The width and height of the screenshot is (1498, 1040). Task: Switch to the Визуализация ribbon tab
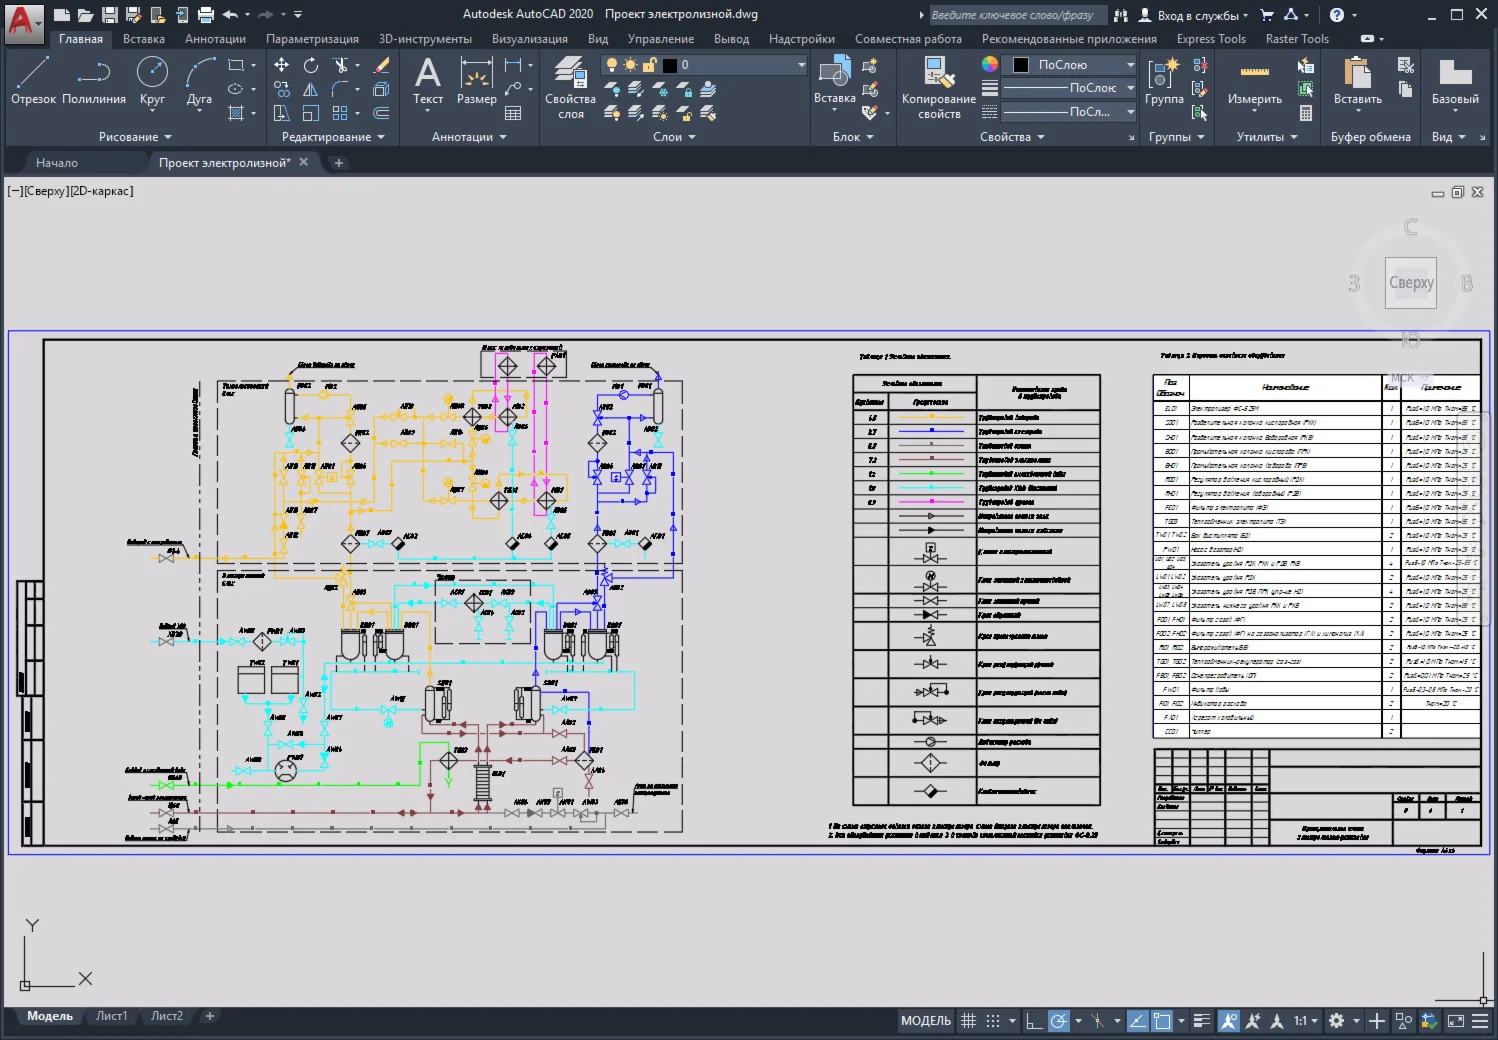pyautogui.click(x=530, y=39)
